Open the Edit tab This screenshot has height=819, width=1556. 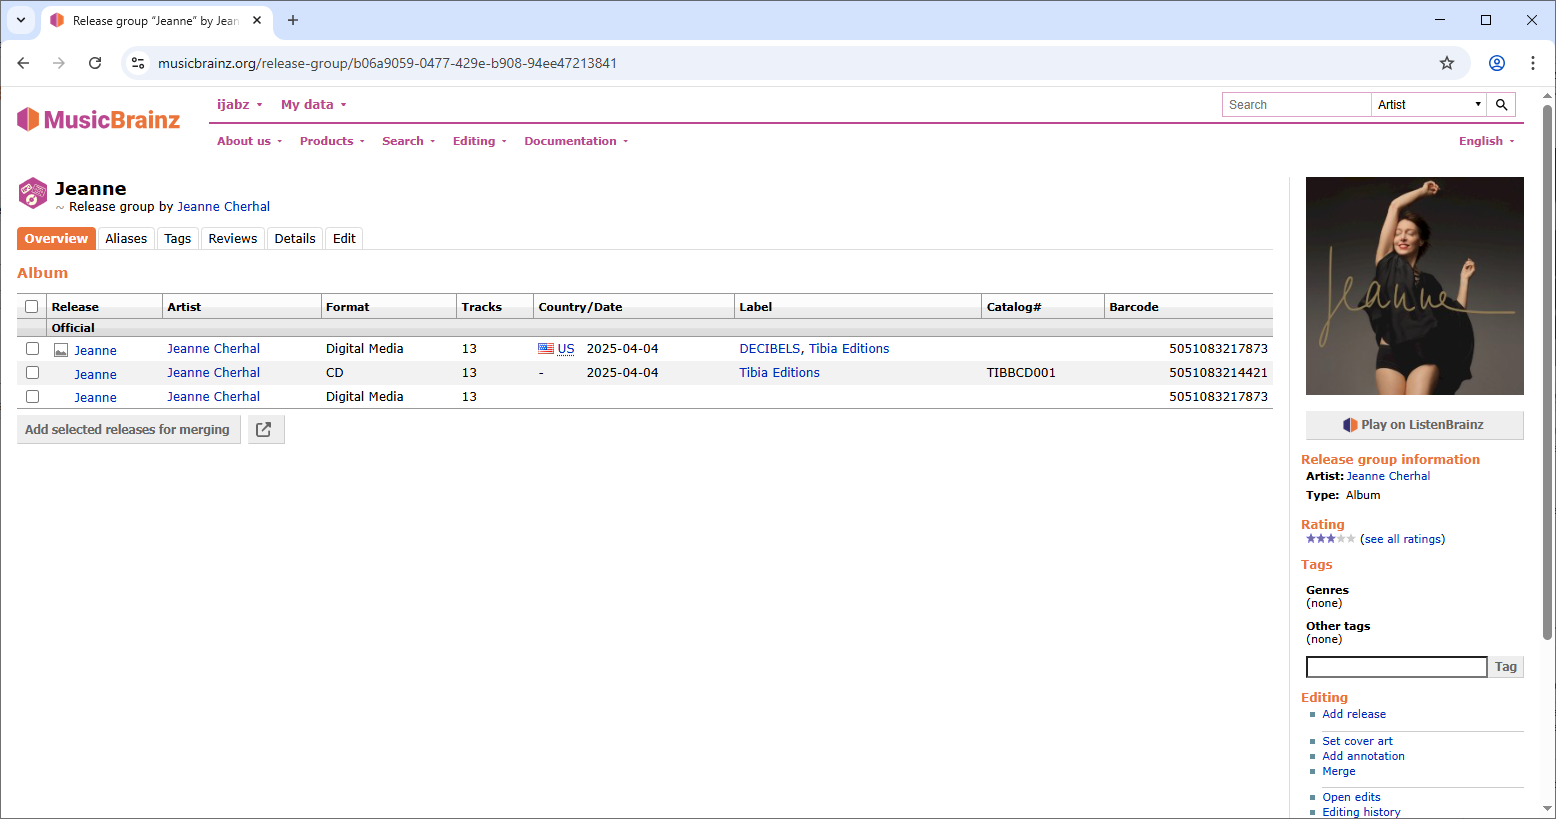(344, 238)
